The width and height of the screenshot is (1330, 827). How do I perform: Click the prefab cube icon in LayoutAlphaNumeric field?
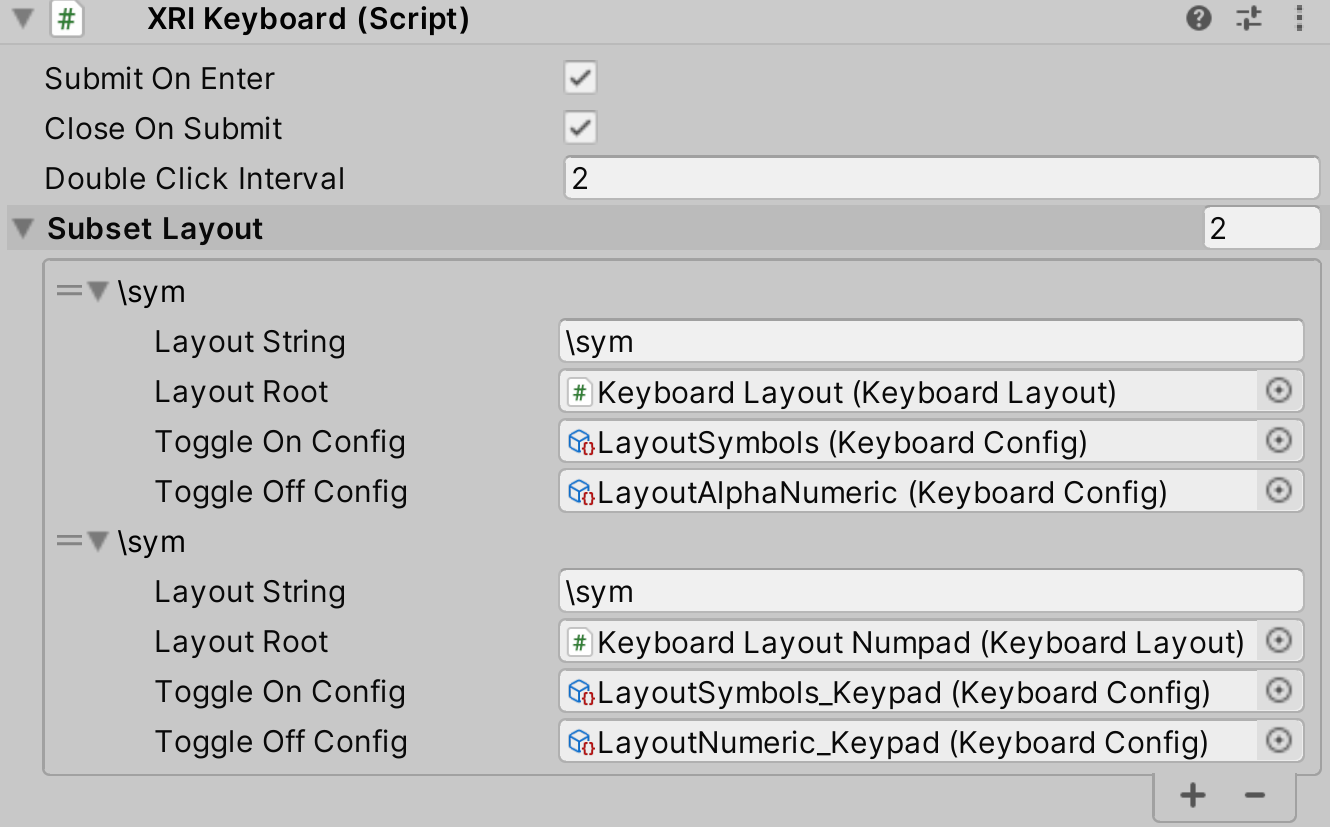[578, 491]
